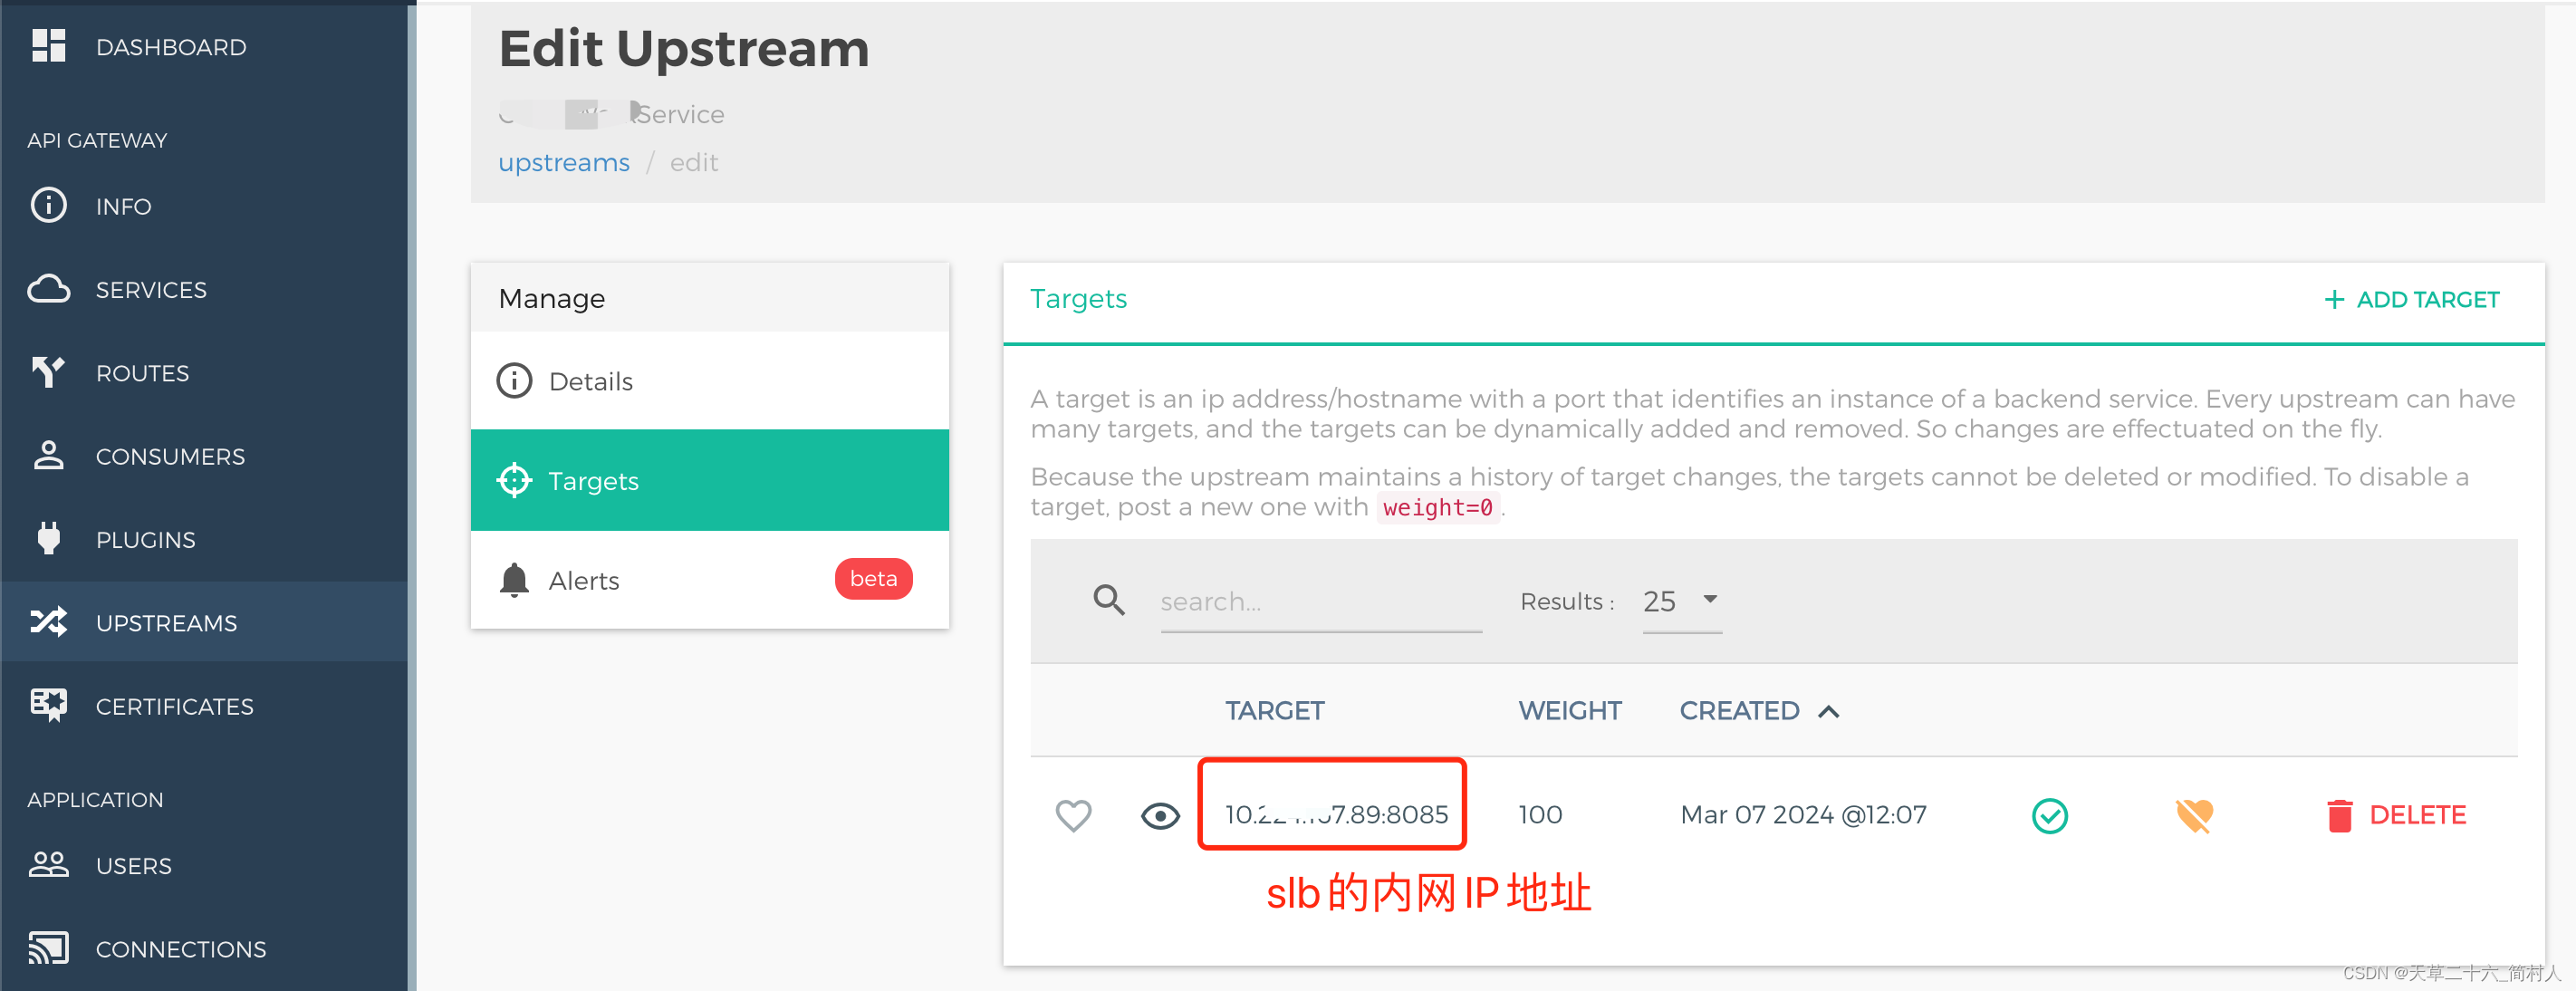Click the Info circle icon in sidebar
Viewport: 2576px width, 991px height.
[x=48, y=205]
